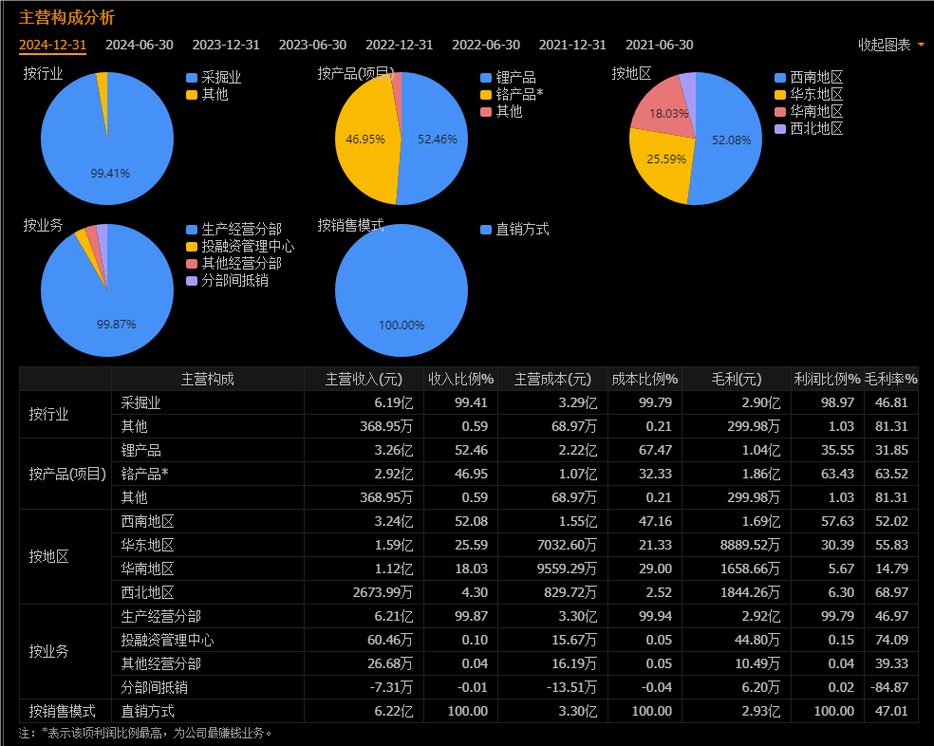Click the 直销方式 legend icon

(486, 230)
